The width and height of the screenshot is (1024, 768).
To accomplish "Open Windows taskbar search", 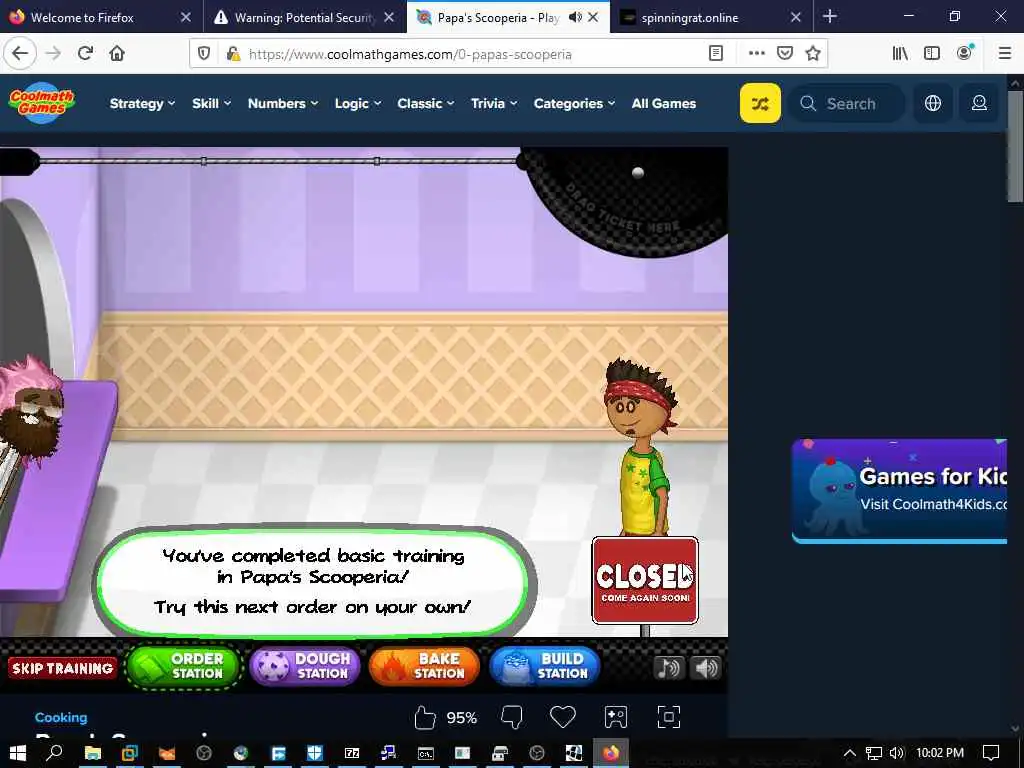I will coord(55,753).
